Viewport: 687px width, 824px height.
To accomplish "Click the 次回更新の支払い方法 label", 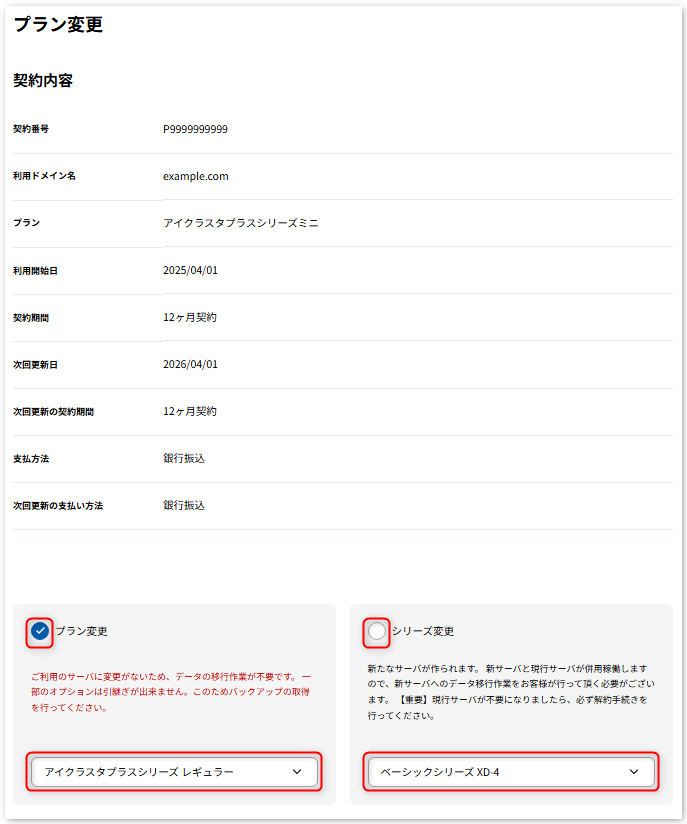I will (58, 506).
